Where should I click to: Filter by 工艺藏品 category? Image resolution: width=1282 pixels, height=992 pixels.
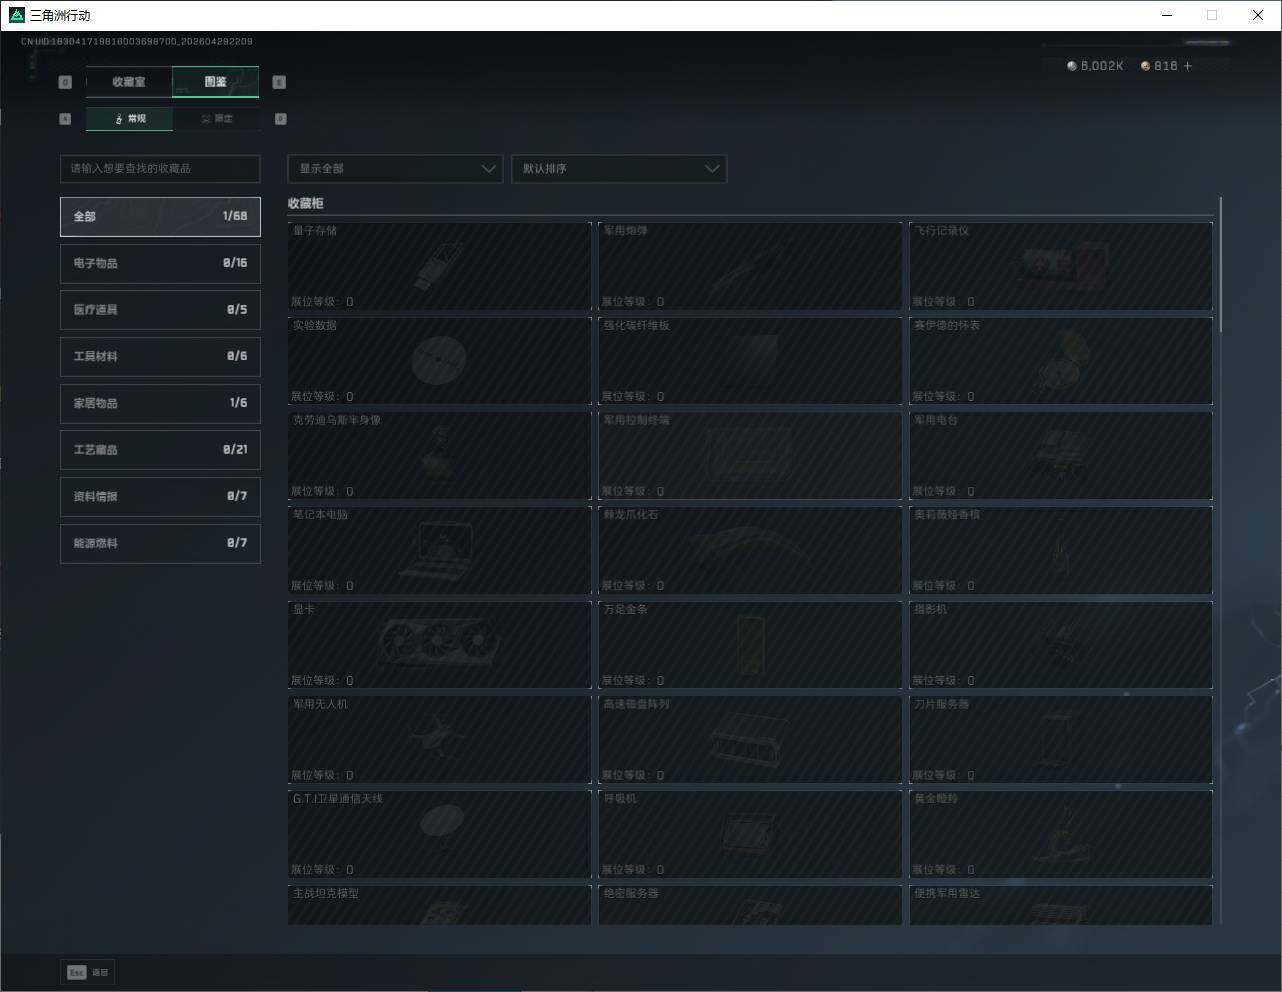pyautogui.click(x=160, y=450)
